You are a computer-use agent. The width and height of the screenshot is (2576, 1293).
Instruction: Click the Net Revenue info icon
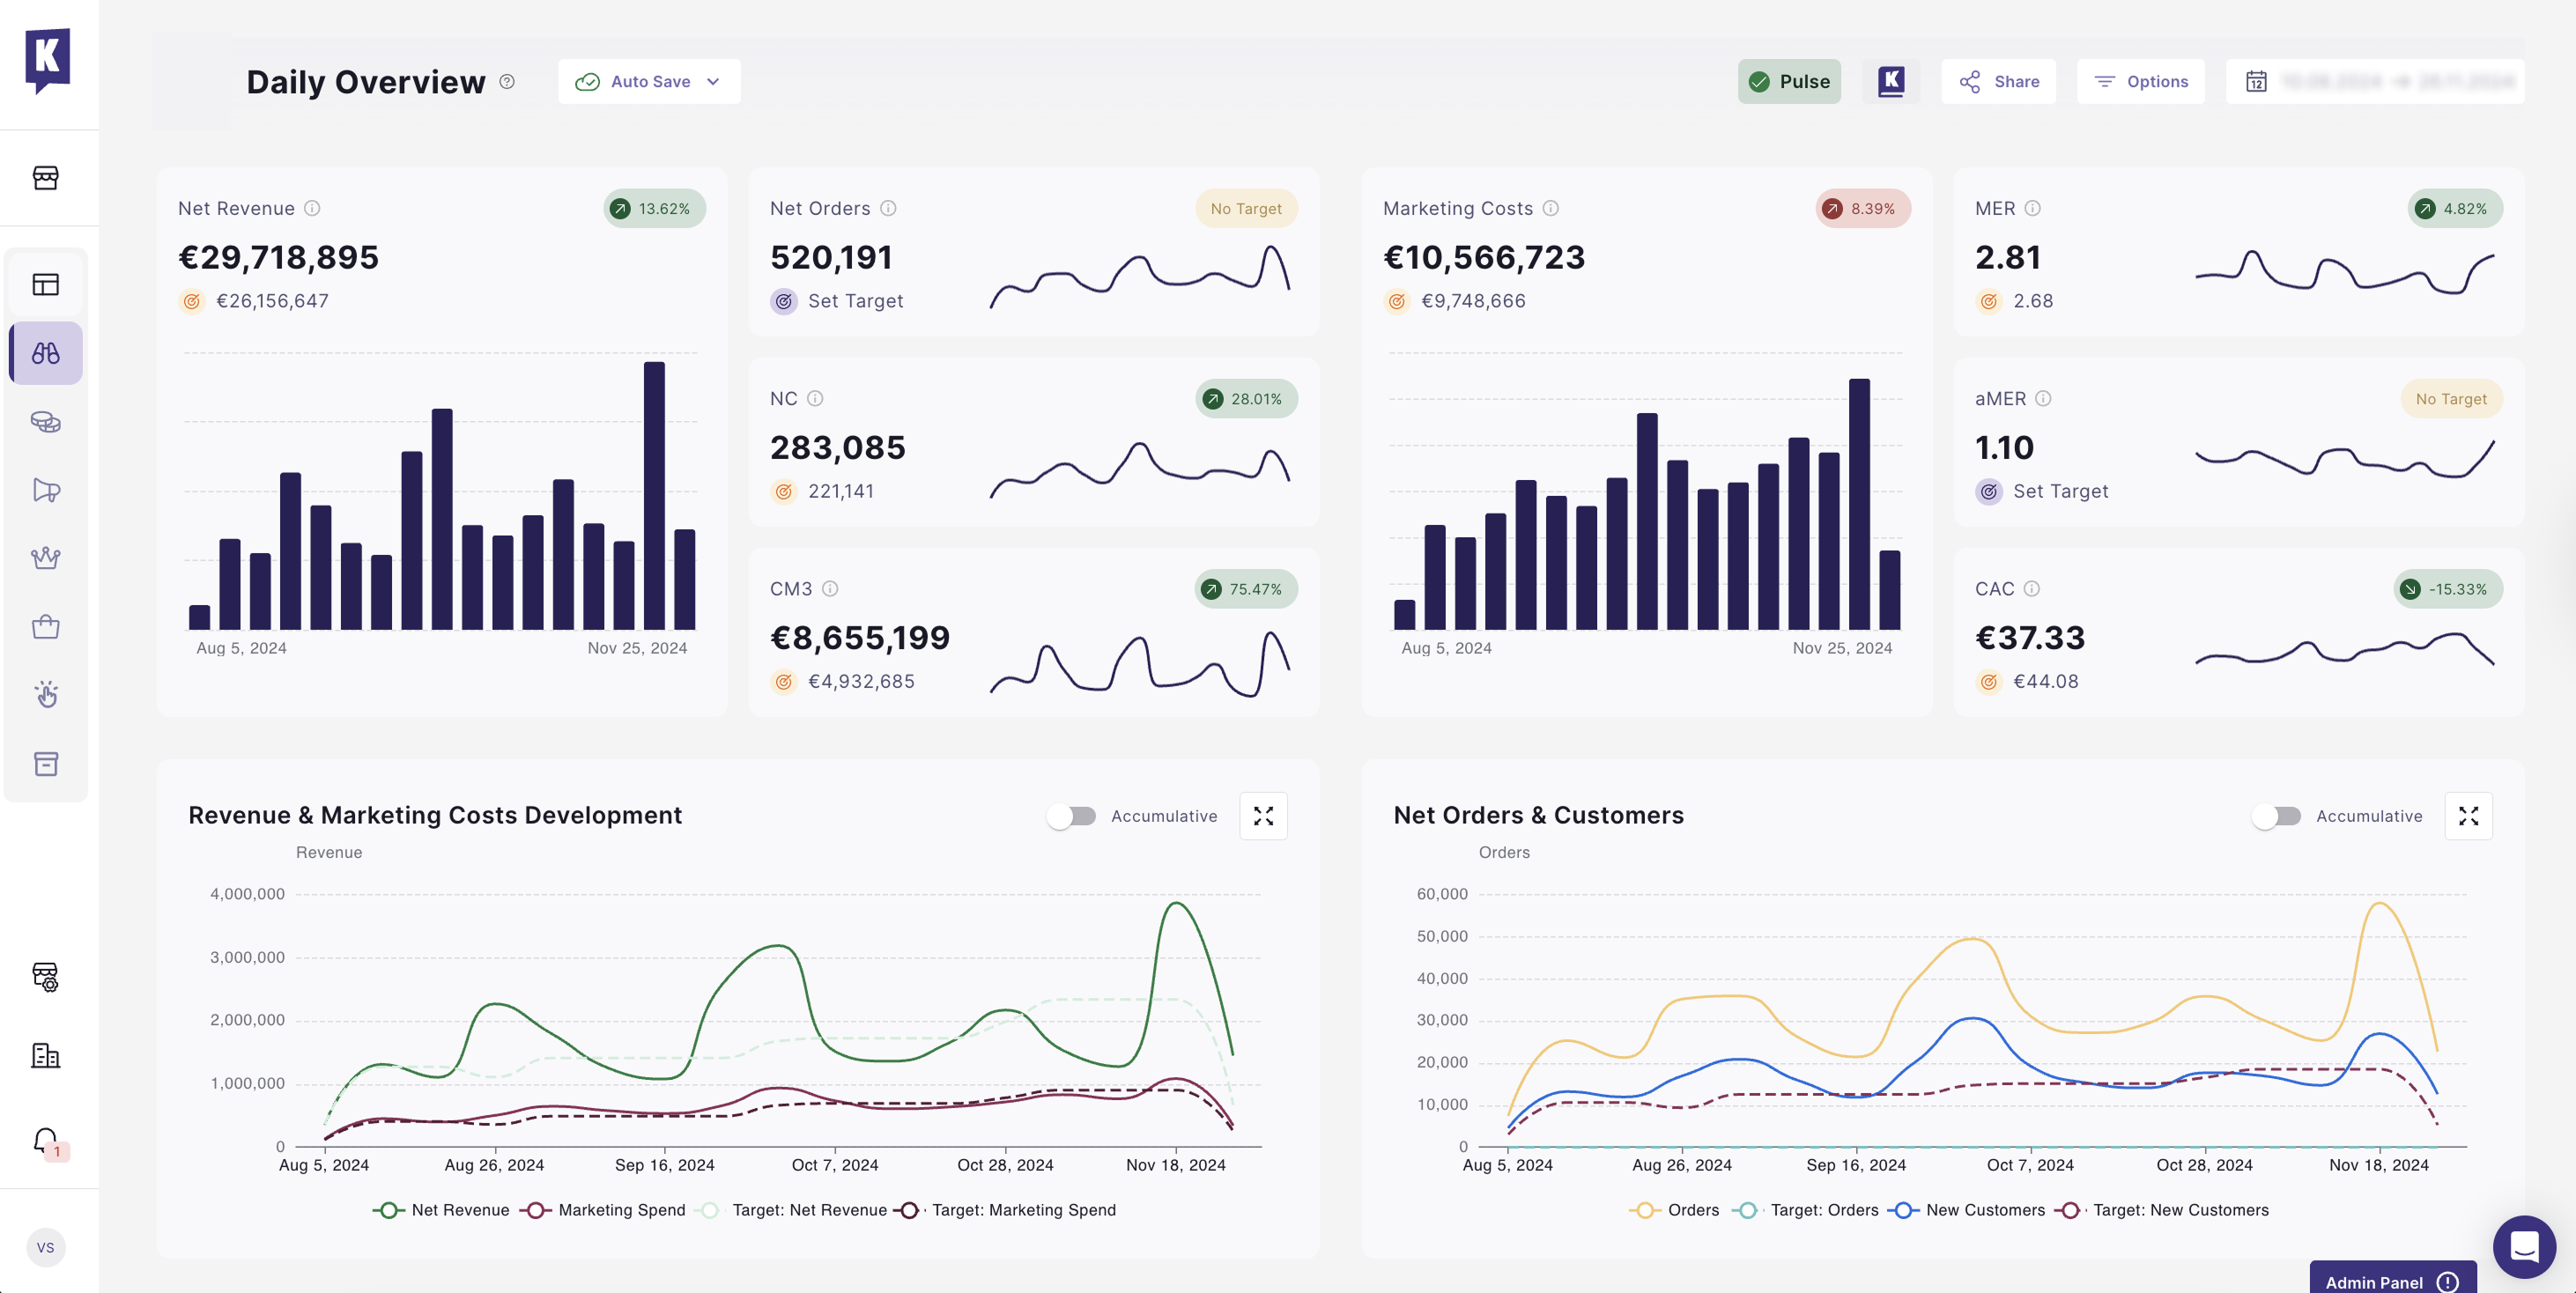click(x=312, y=208)
